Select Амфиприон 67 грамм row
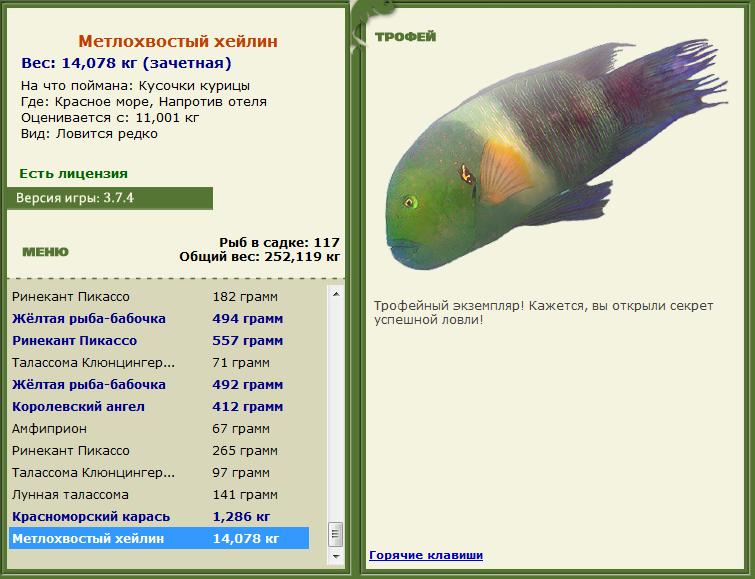This screenshot has height=579, width=755. 159,428
